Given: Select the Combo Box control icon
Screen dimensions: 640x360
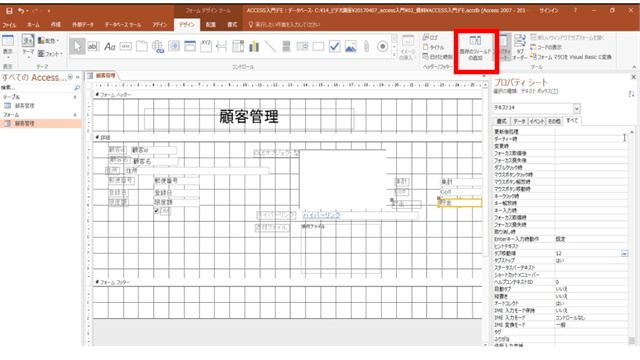Looking at the screenshot, I should click(238, 47).
